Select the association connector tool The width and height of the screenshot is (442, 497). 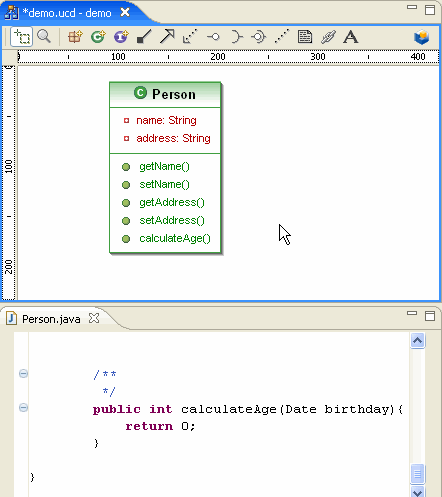(x=144, y=37)
